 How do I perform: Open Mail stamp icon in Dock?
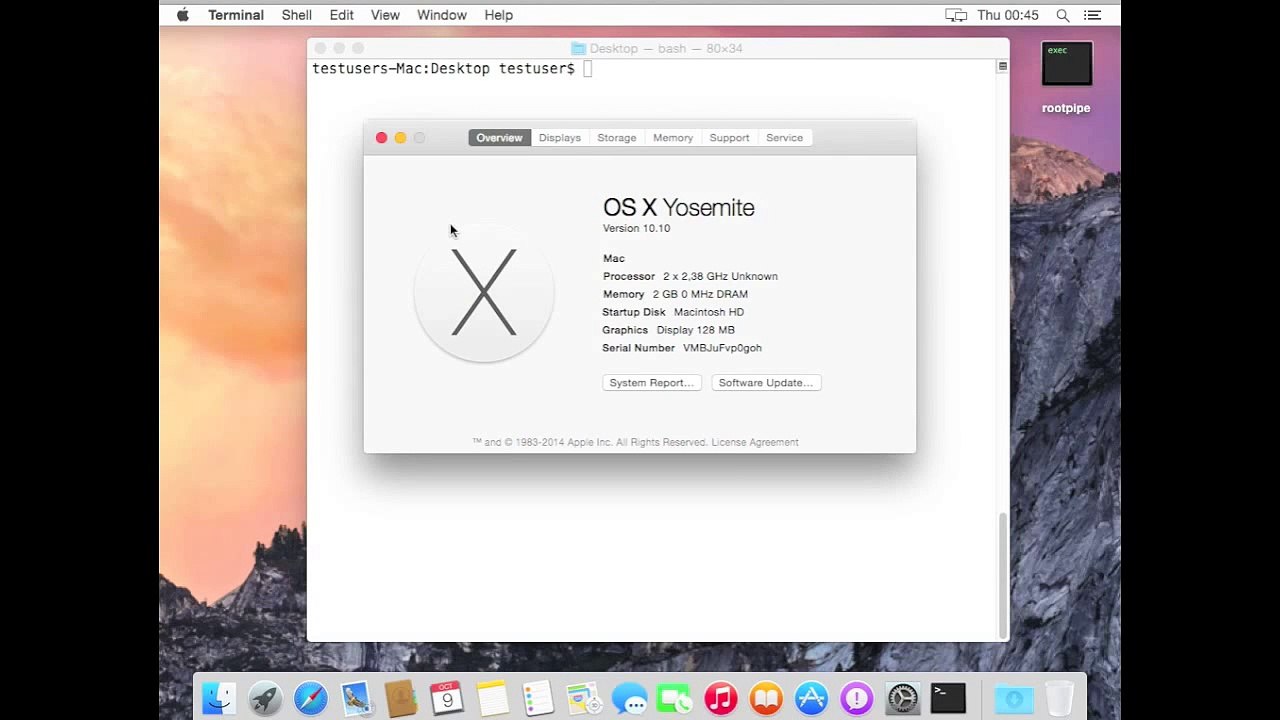(356, 698)
